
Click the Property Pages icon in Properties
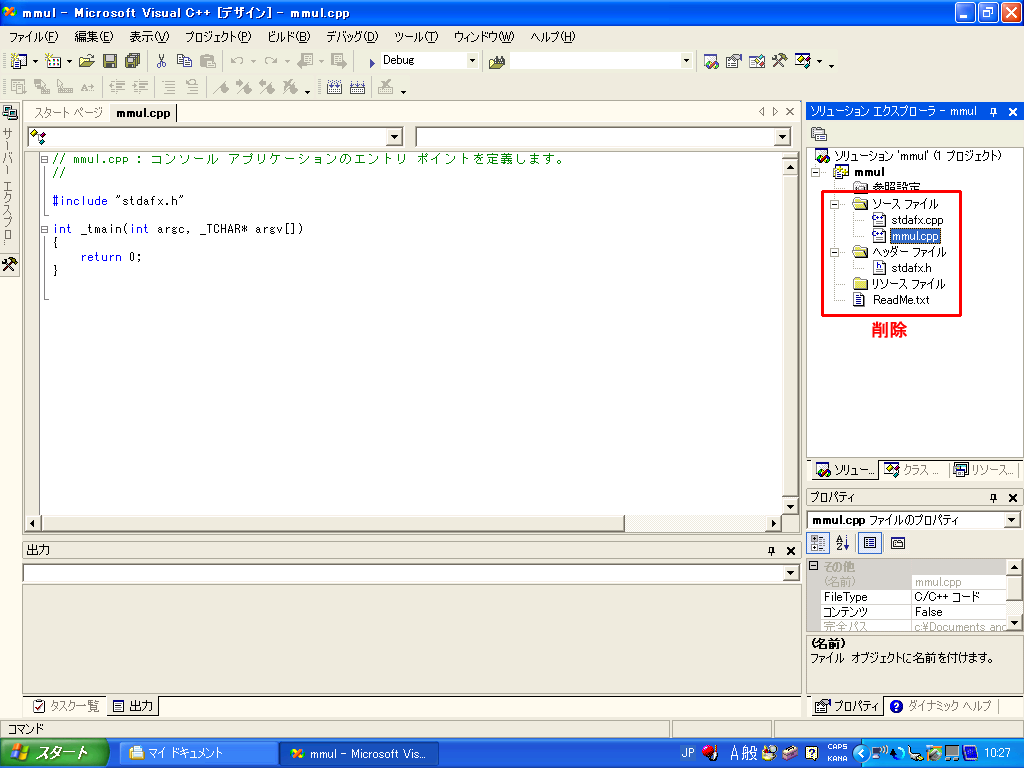pos(898,543)
